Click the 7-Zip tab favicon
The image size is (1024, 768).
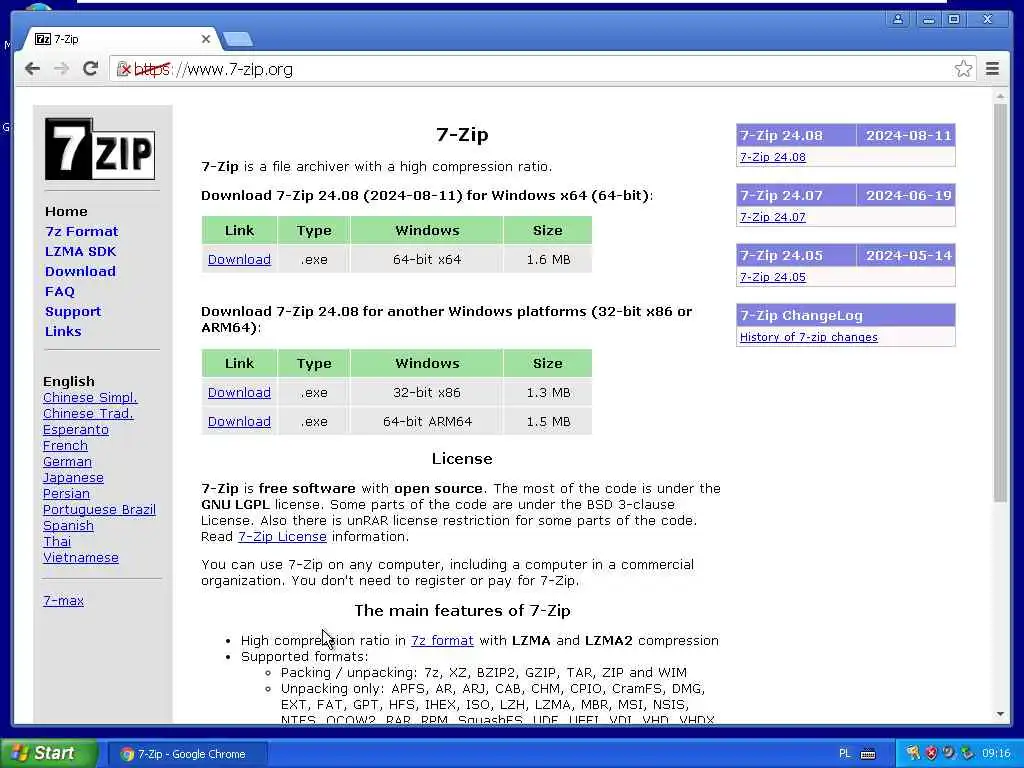coord(42,39)
